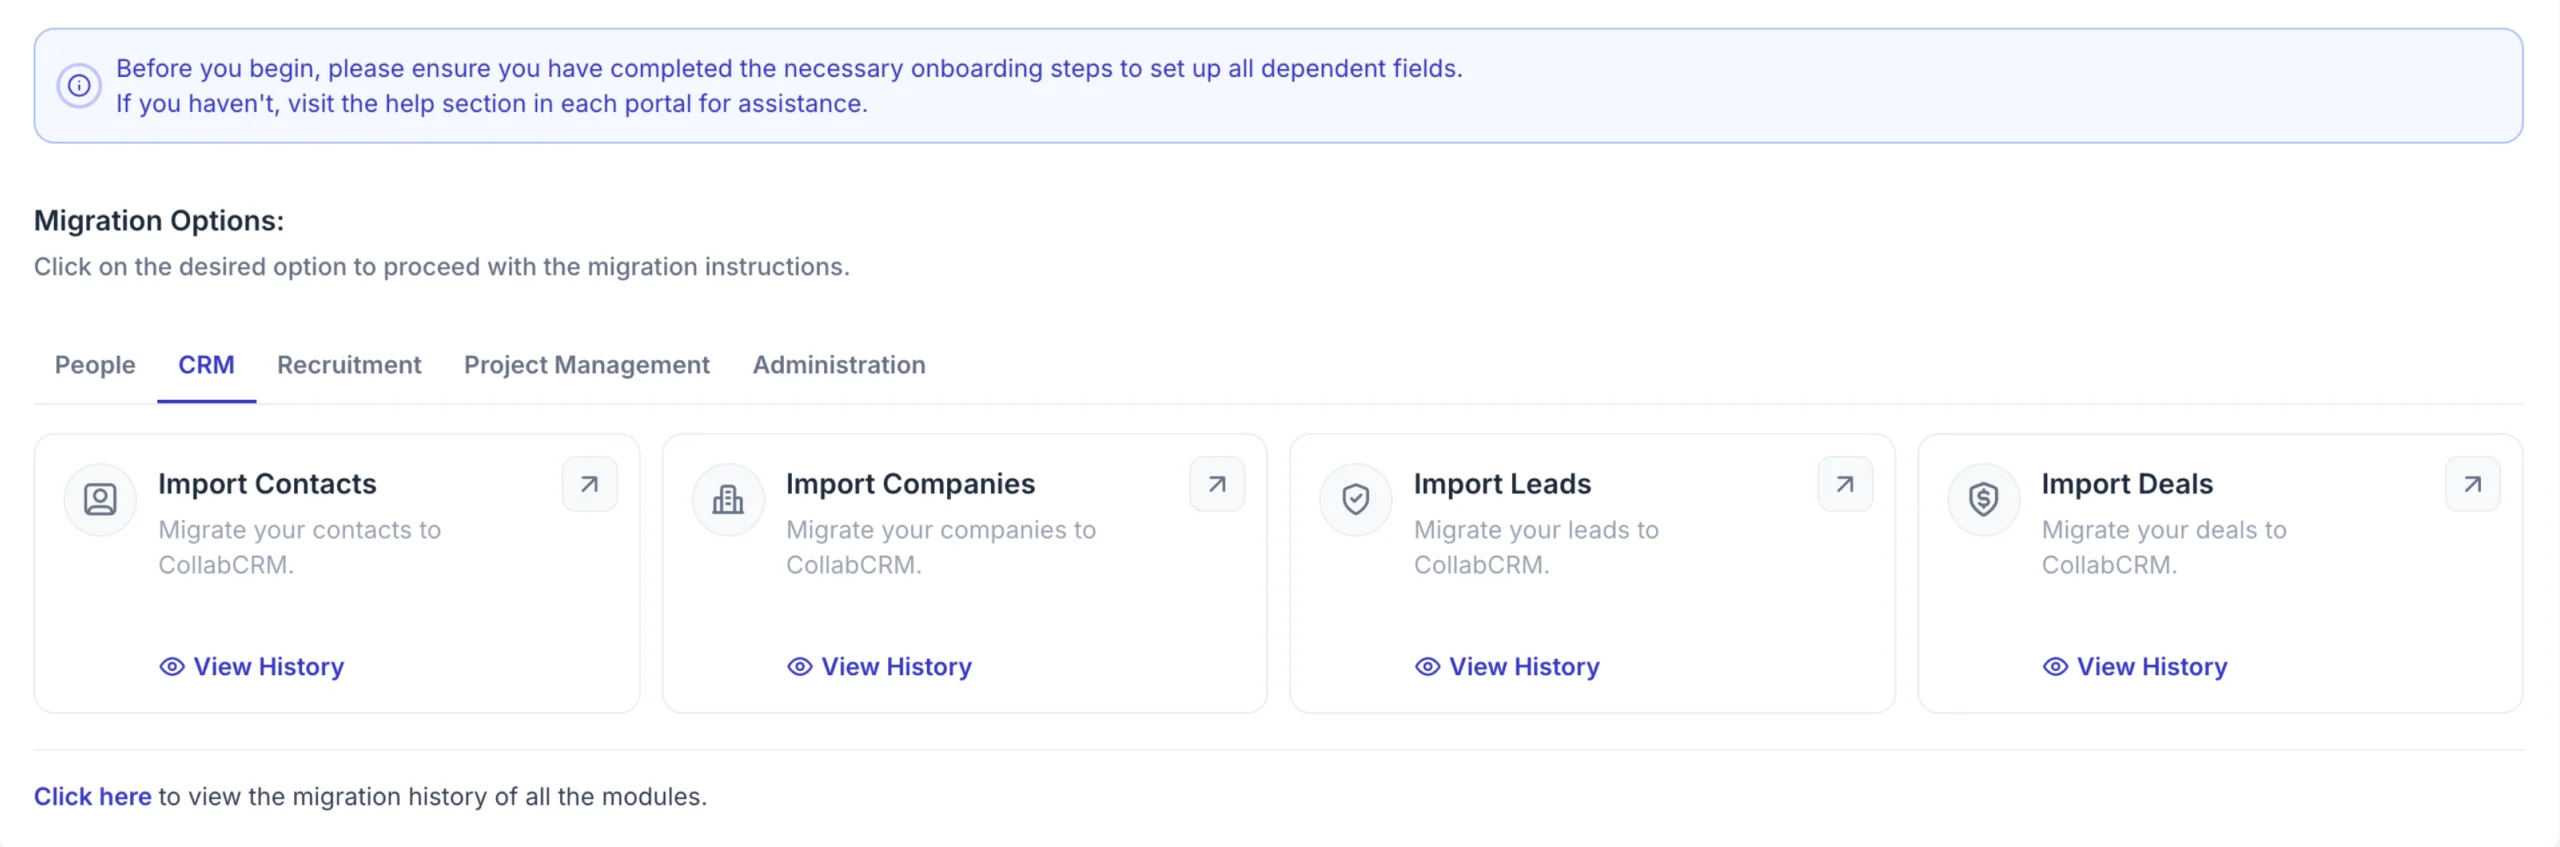Click text 'Migrate your leads to CollabCRM.'
The height and width of the screenshot is (847, 2560).
tap(1536, 547)
